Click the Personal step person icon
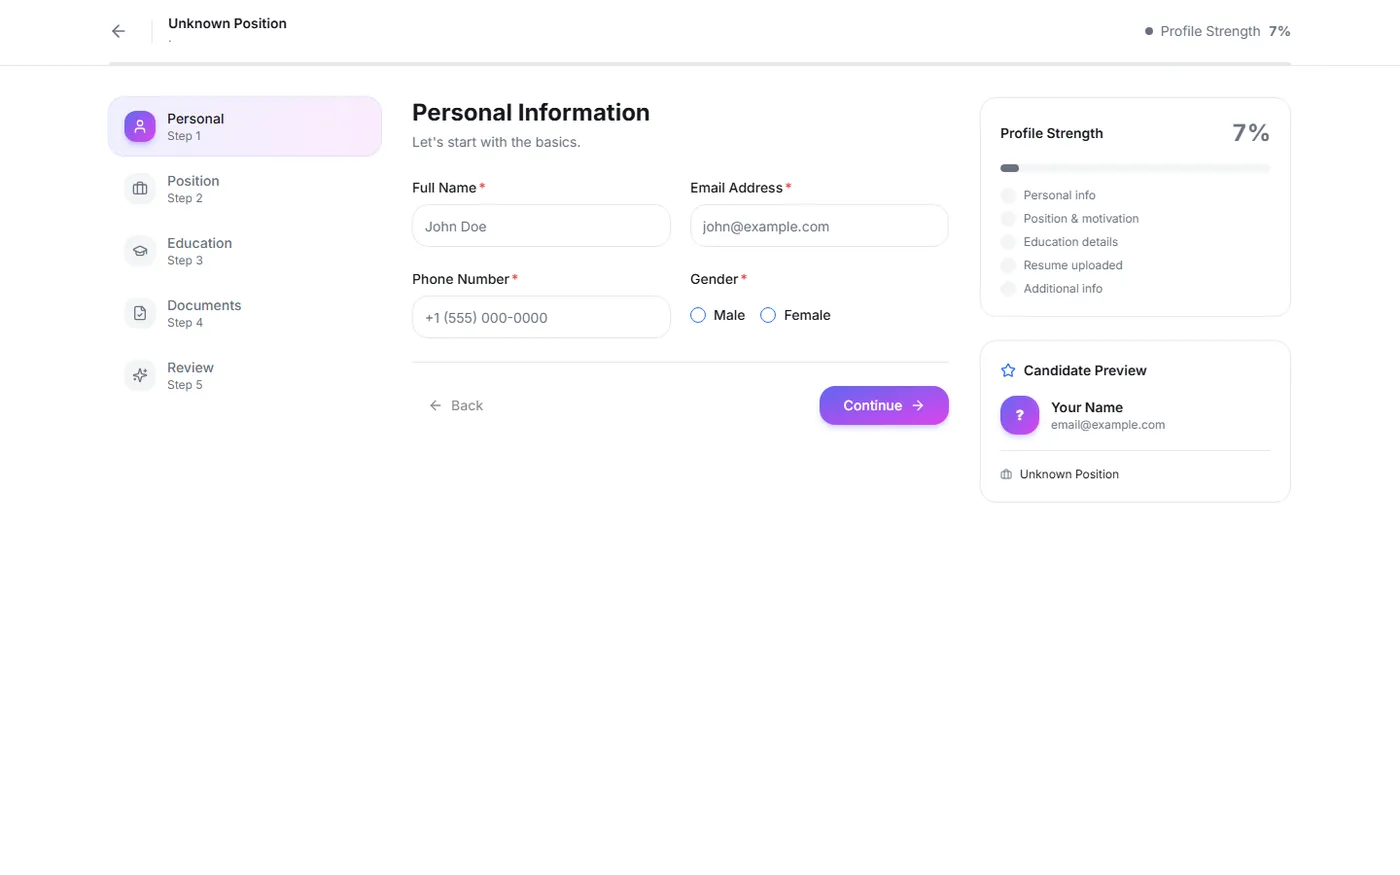 (140, 126)
